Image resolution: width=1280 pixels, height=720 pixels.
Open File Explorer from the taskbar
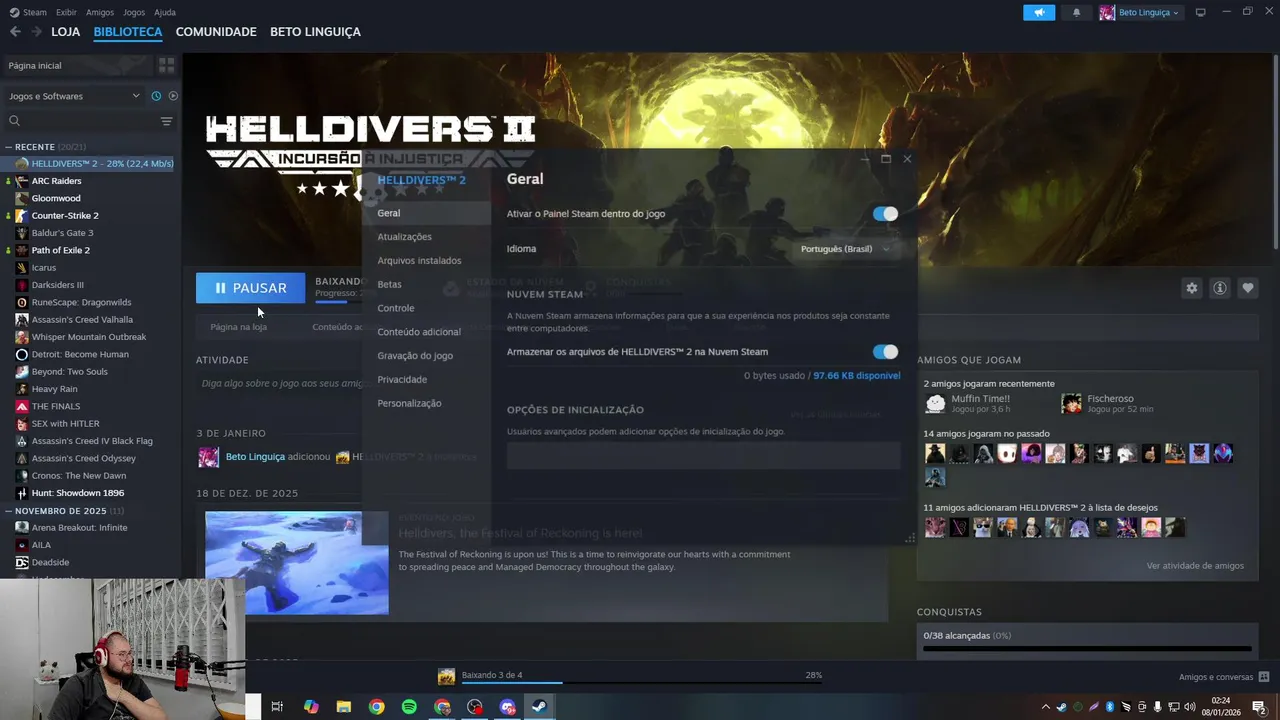(344, 707)
